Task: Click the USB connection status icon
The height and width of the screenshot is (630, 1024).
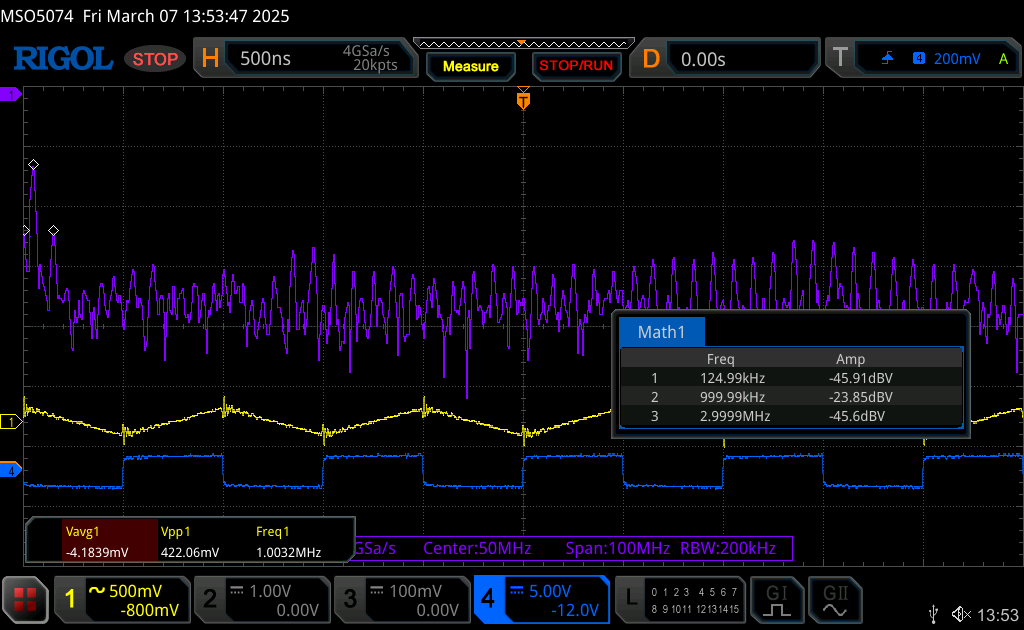Action: 933,613
